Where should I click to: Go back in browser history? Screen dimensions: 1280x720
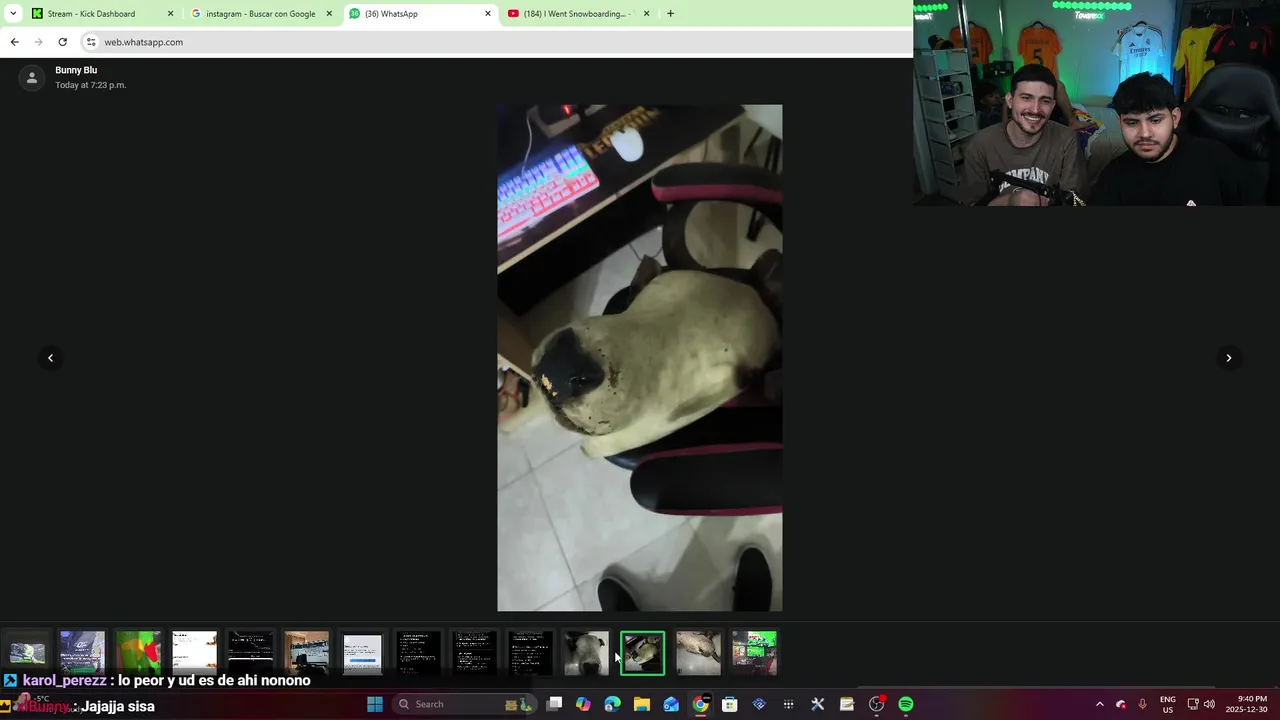(14, 42)
